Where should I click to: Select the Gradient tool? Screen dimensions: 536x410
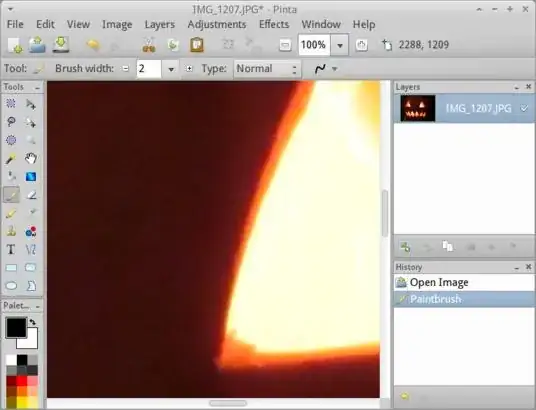click(x=31, y=177)
